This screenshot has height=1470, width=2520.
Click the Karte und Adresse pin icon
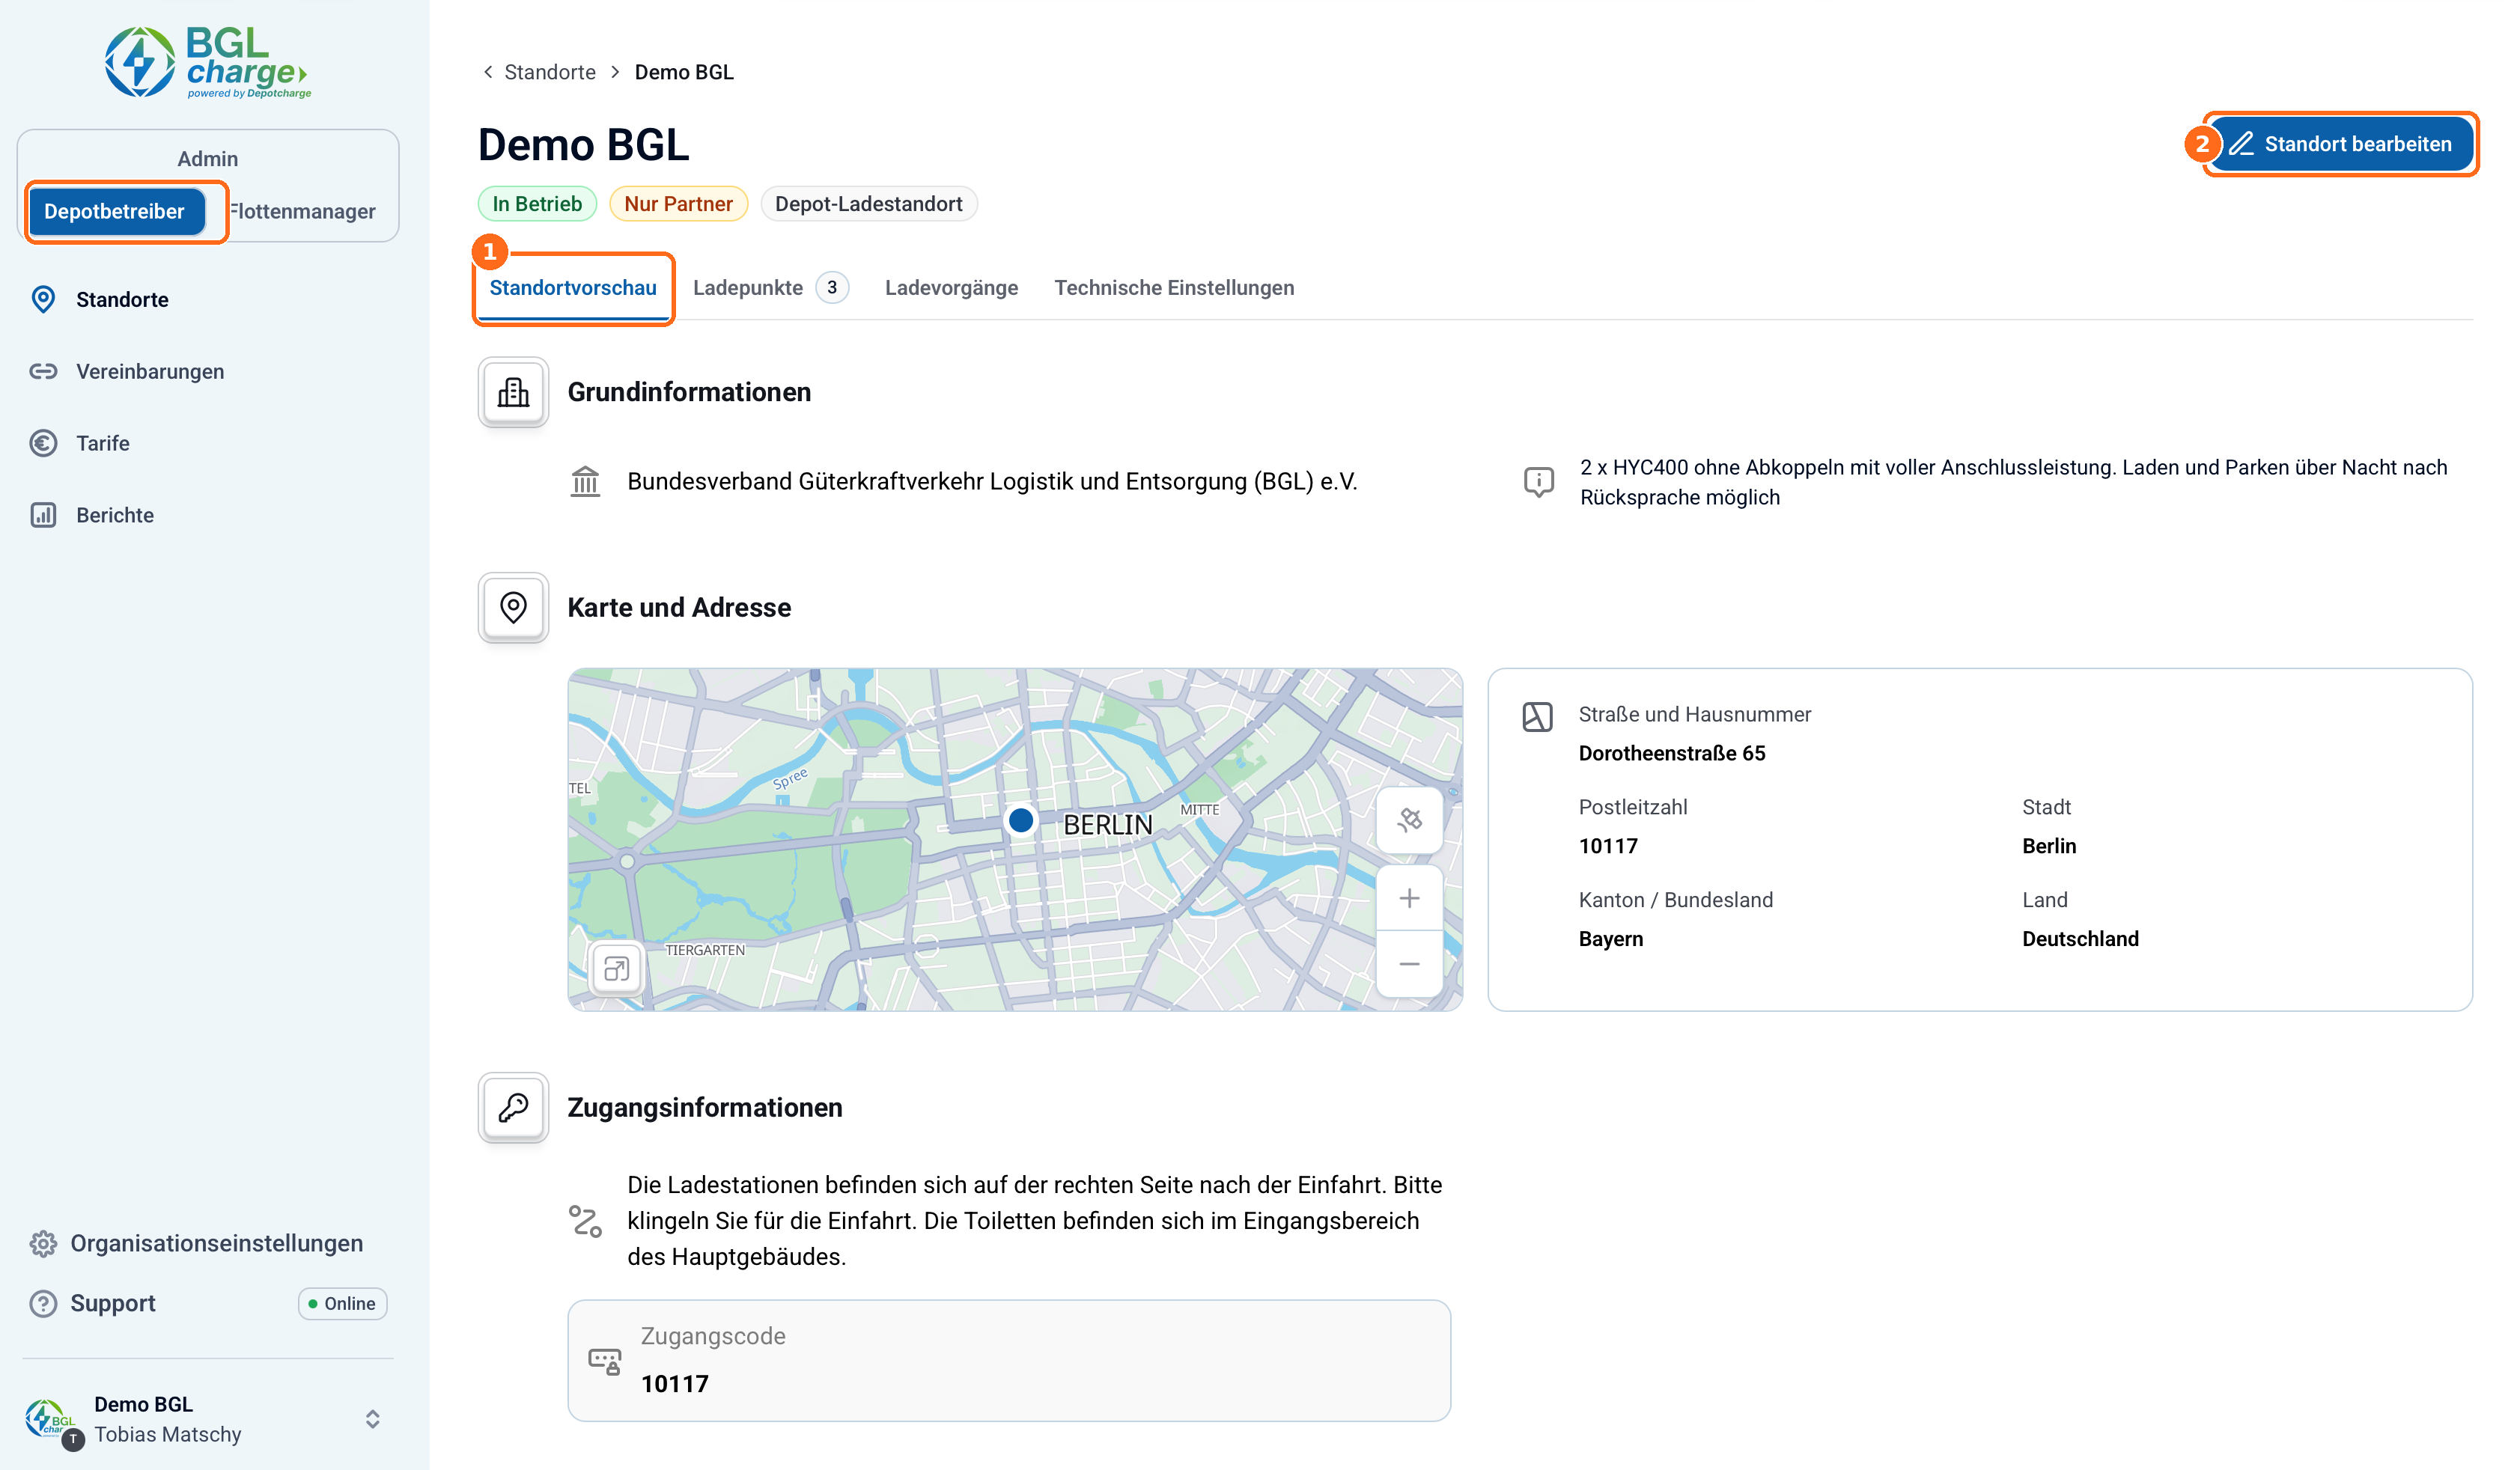pos(513,607)
